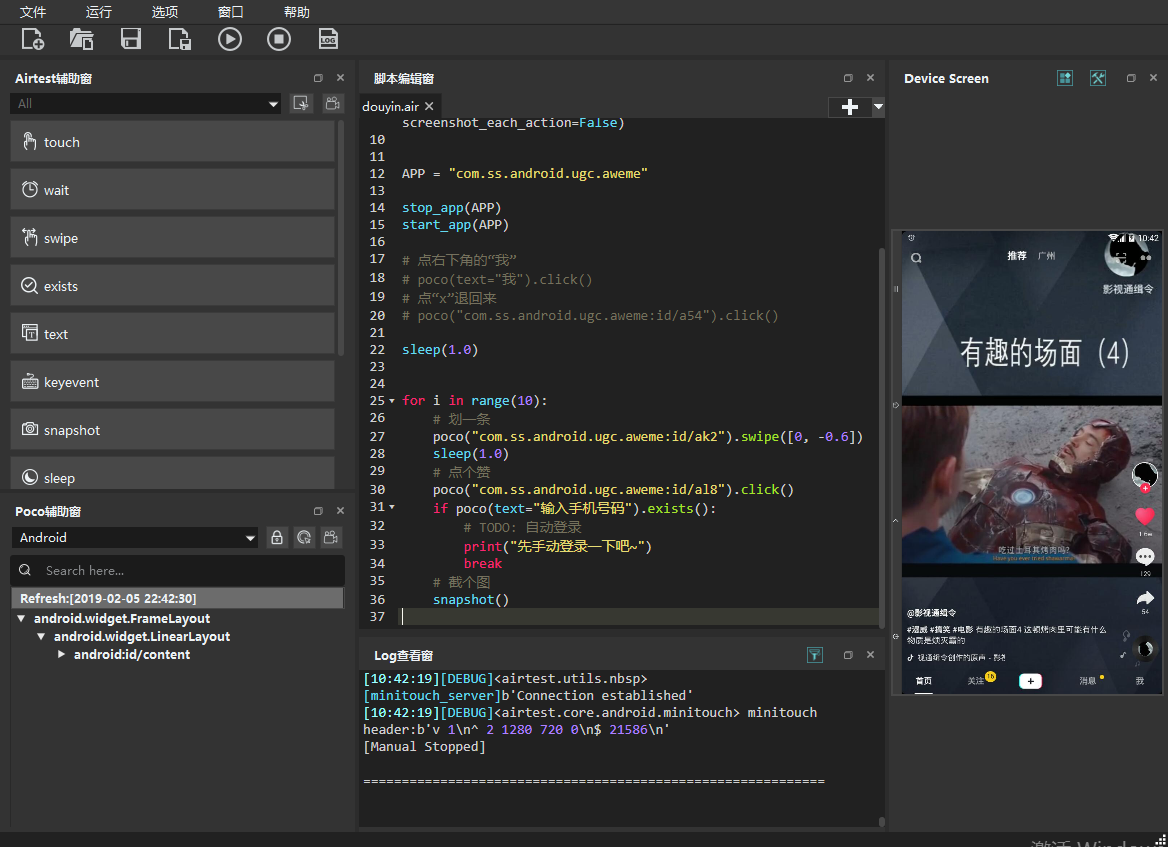Open the 运行 menu
Image resolution: width=1168 pixels, height=847 pixels.
coord(99,12)
